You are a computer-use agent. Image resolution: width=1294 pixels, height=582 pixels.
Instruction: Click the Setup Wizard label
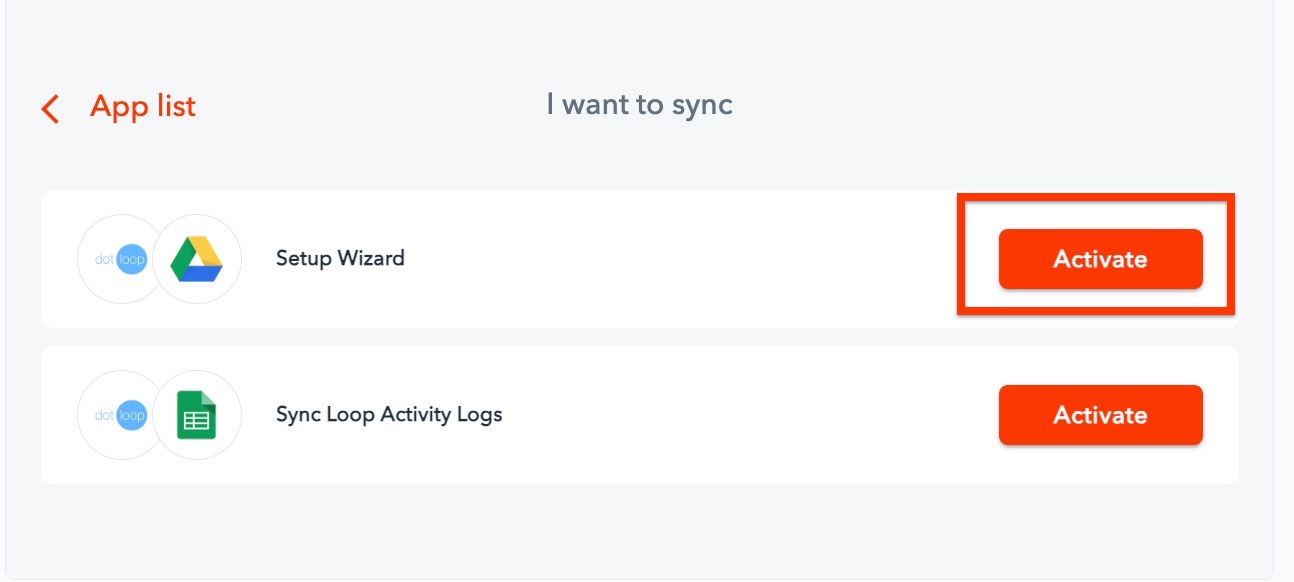tap(340, 258)
